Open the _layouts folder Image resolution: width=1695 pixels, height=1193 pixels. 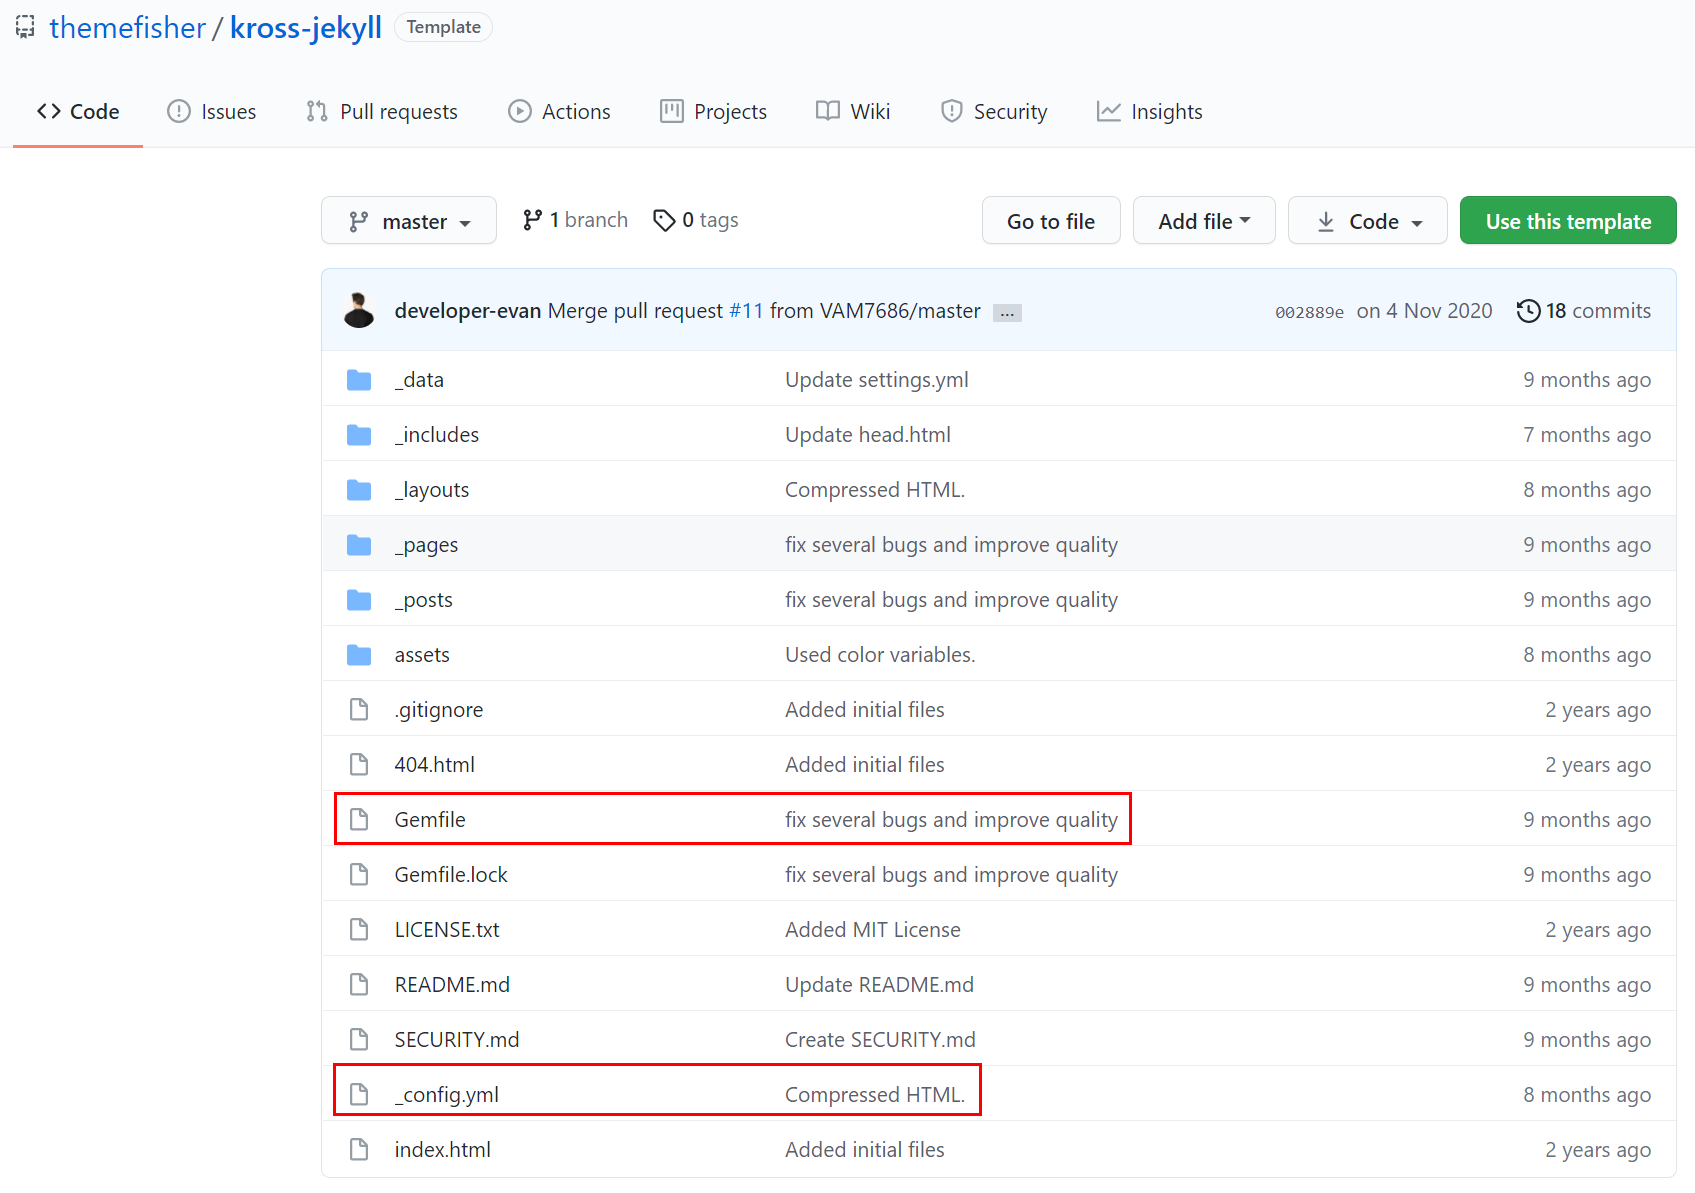432,490
